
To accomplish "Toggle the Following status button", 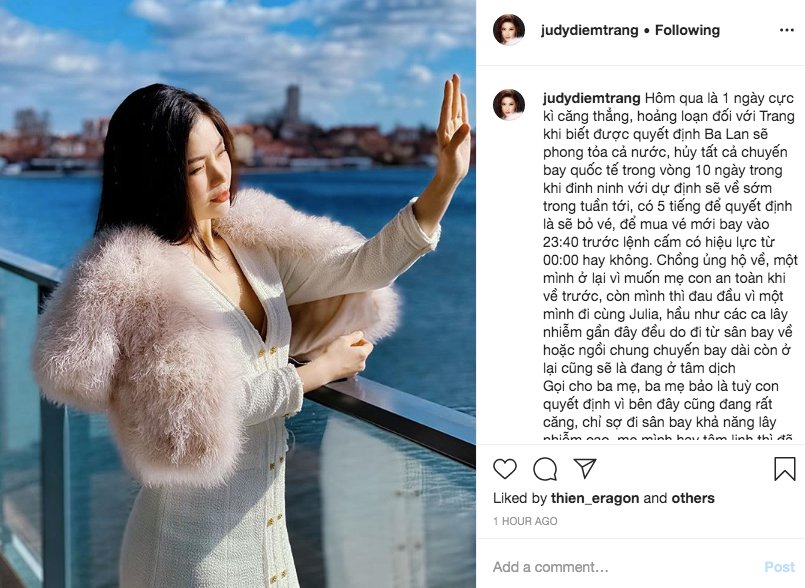I will (x=687, y=30).
